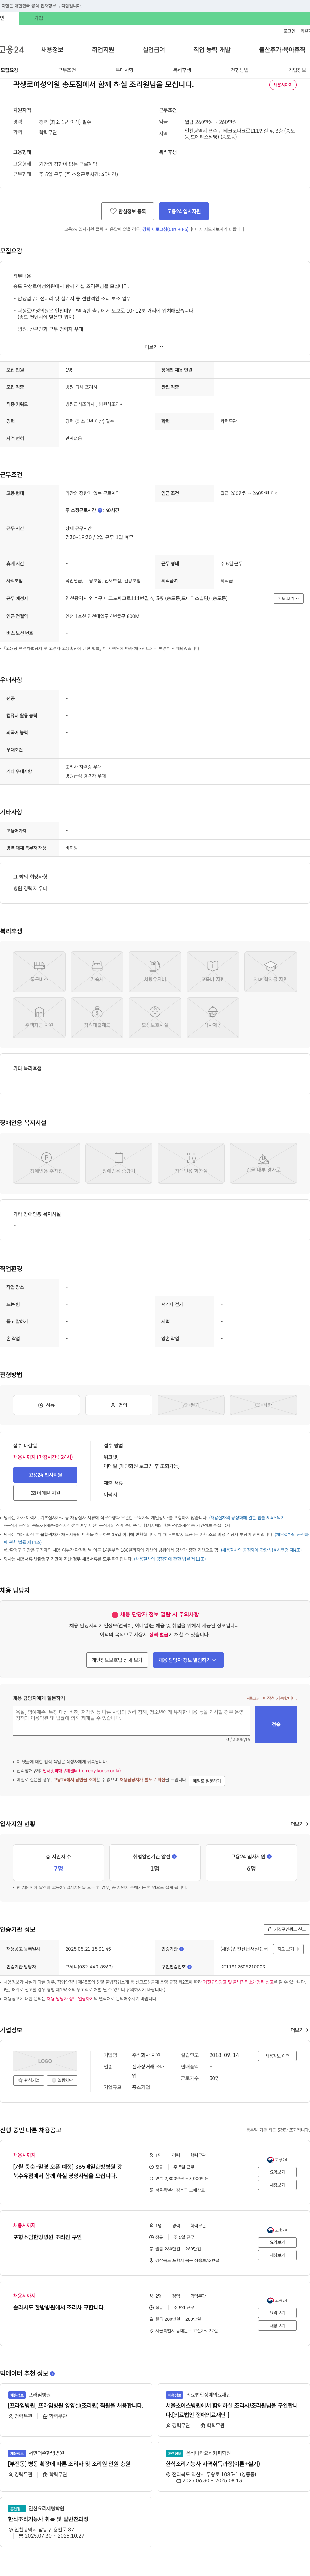Expand 더보기 in the job description

[x=154, y=347]
